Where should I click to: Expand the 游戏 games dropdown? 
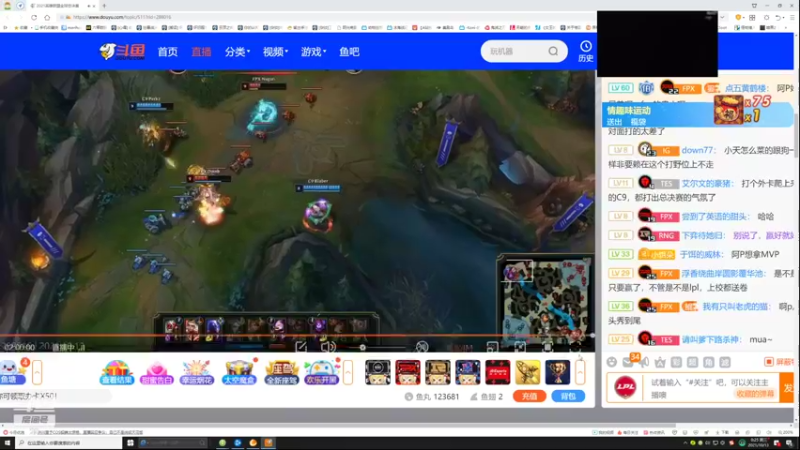click(x=313, y=52)
